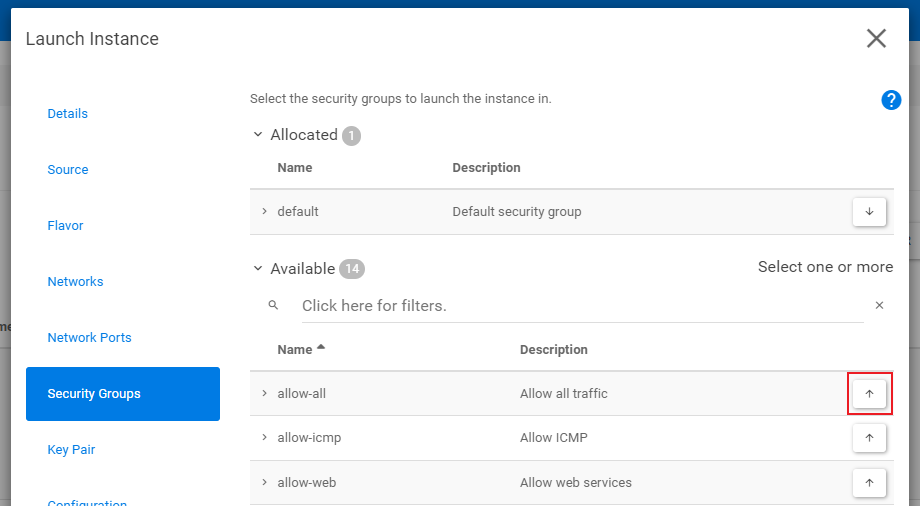The height and width of the screenshot is (506, 920).
Task: Click the Allocated Name column header
Action: (x=295, y=168)
